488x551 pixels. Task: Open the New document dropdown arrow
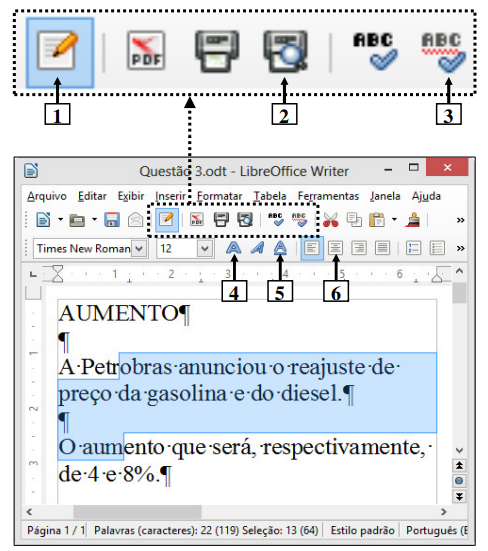[60, 220]
